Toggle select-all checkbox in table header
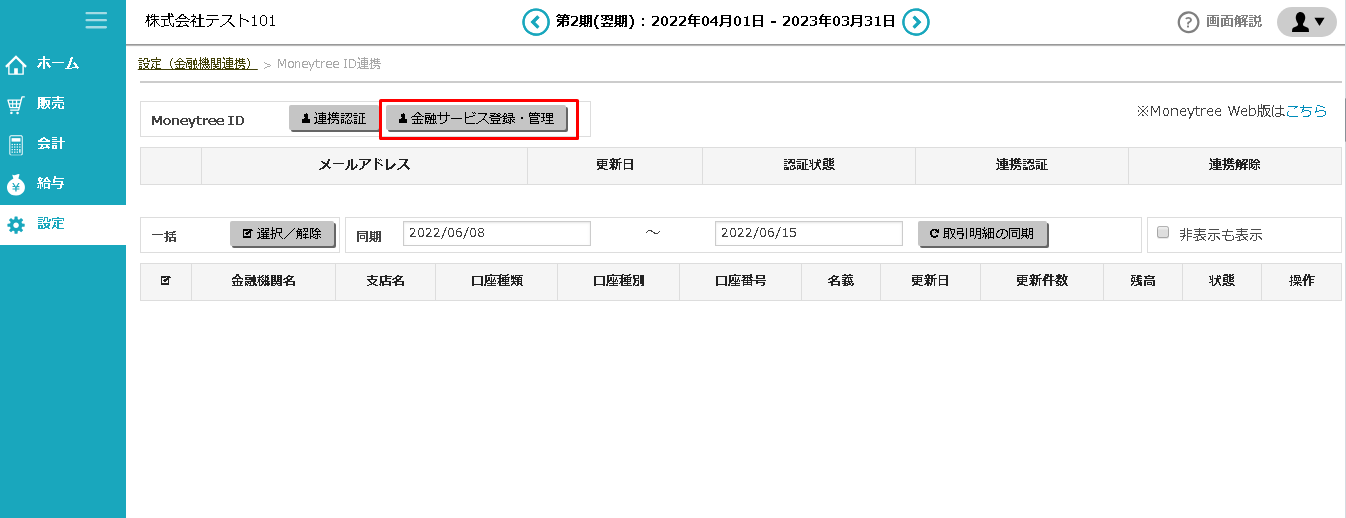Image resolution: width=1346 pixels, height=518 pixels. pyautogui.click(x=165, y=281)
